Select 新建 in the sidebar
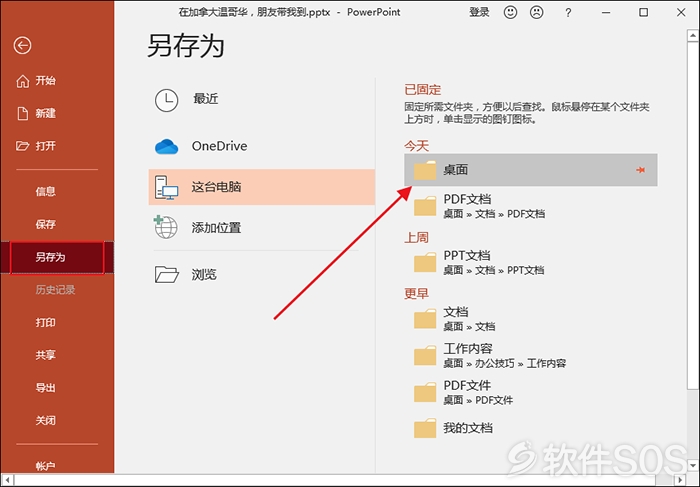Screen dimensions: 700x487 [x=46, y=113]
